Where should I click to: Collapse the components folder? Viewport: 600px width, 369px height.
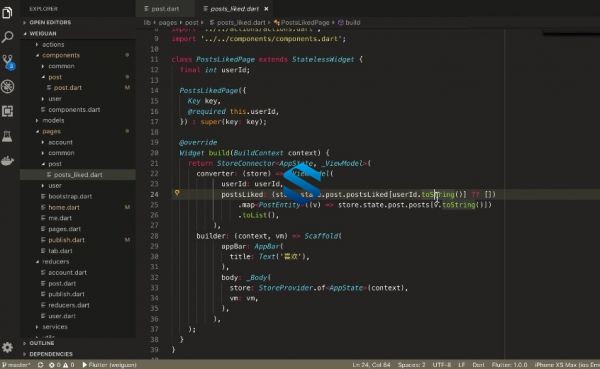click(x=61, y=55)
